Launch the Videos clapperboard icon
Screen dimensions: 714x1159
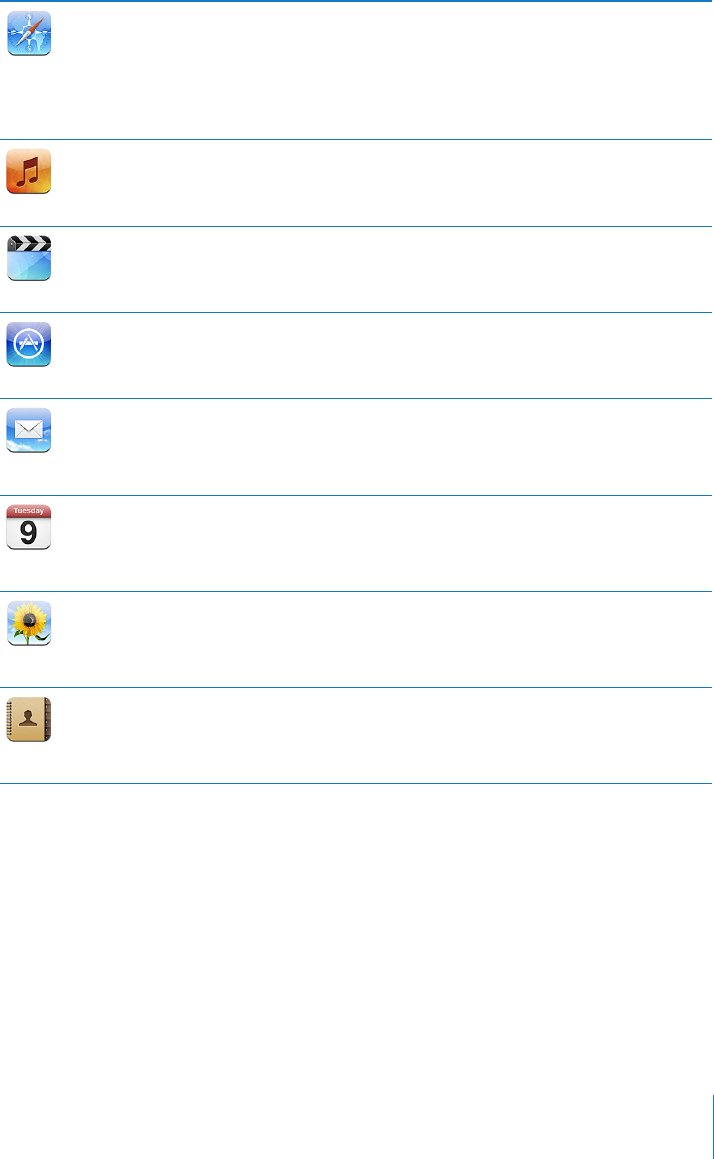pyautogui.click(x=29, y=258)
